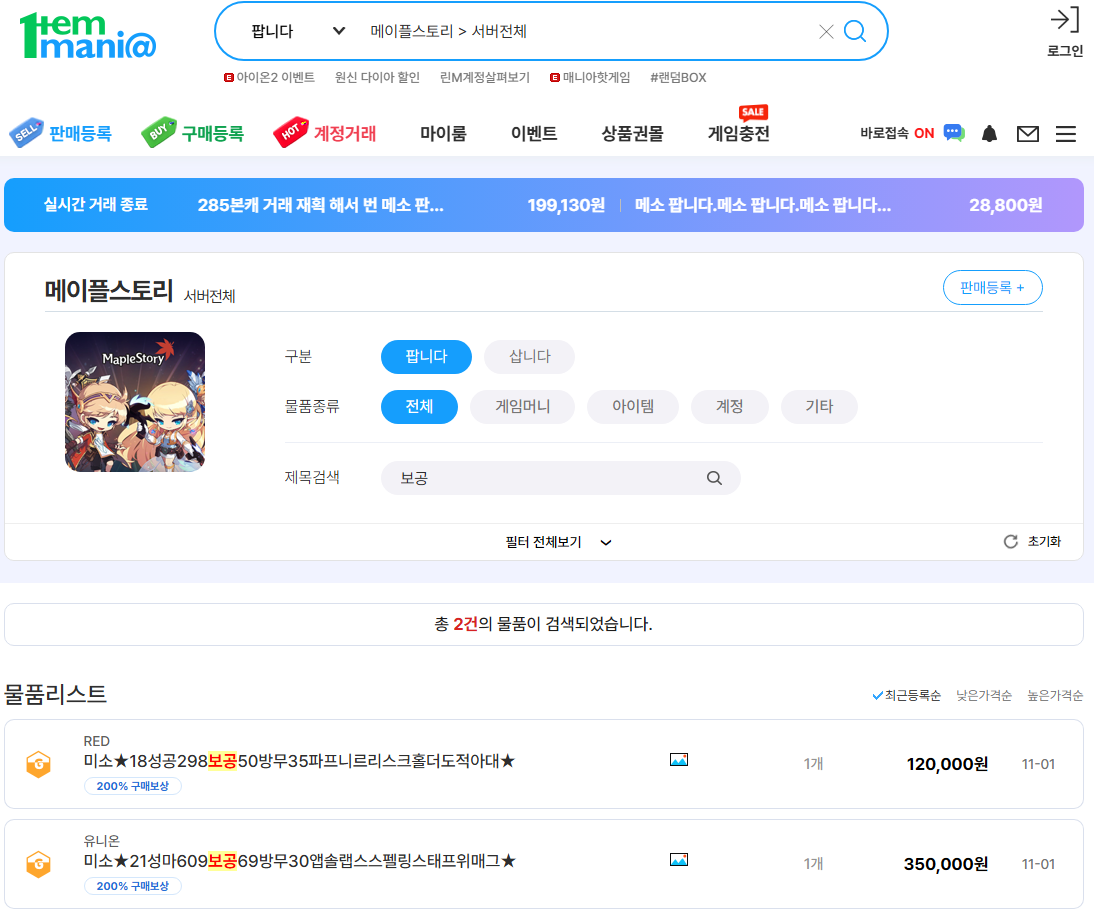Click the itemmania logo
Image resolution: width=1094 pixels, height=921 pixels.
pos(88,36)
